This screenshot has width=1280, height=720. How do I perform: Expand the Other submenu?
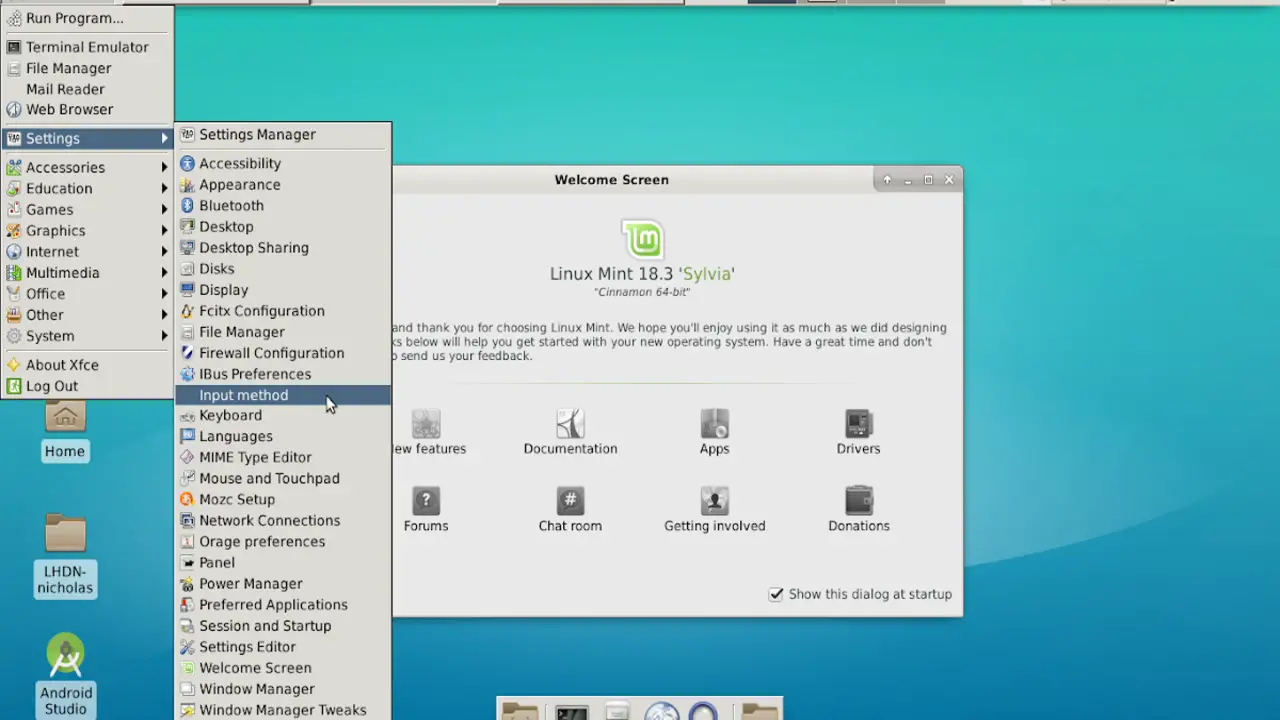point(87,314)
